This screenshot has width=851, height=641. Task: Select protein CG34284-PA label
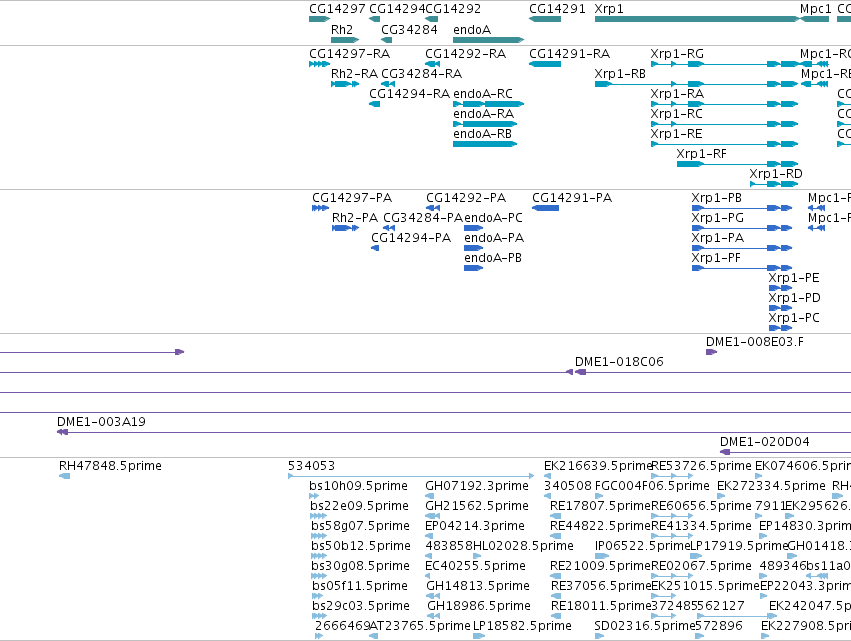(423, 218)
